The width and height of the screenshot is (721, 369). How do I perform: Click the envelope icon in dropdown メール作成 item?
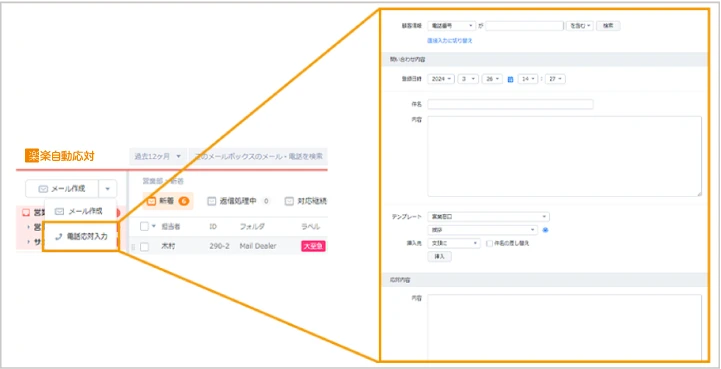pyautogui.click(x=59, y=211)
